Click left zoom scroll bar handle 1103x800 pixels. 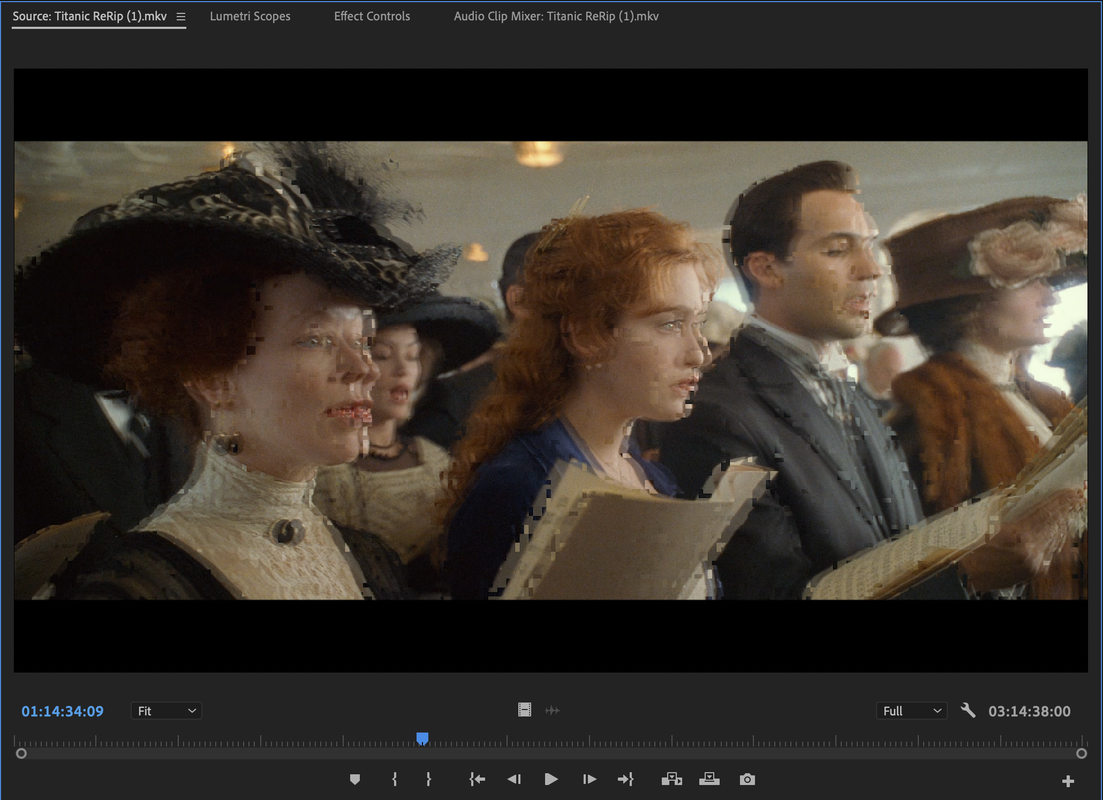click(21, 754)
